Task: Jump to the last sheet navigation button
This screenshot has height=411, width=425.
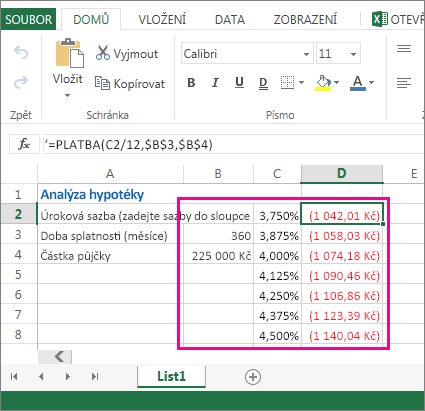Action: pyautogui.click(x=95, y=377)
